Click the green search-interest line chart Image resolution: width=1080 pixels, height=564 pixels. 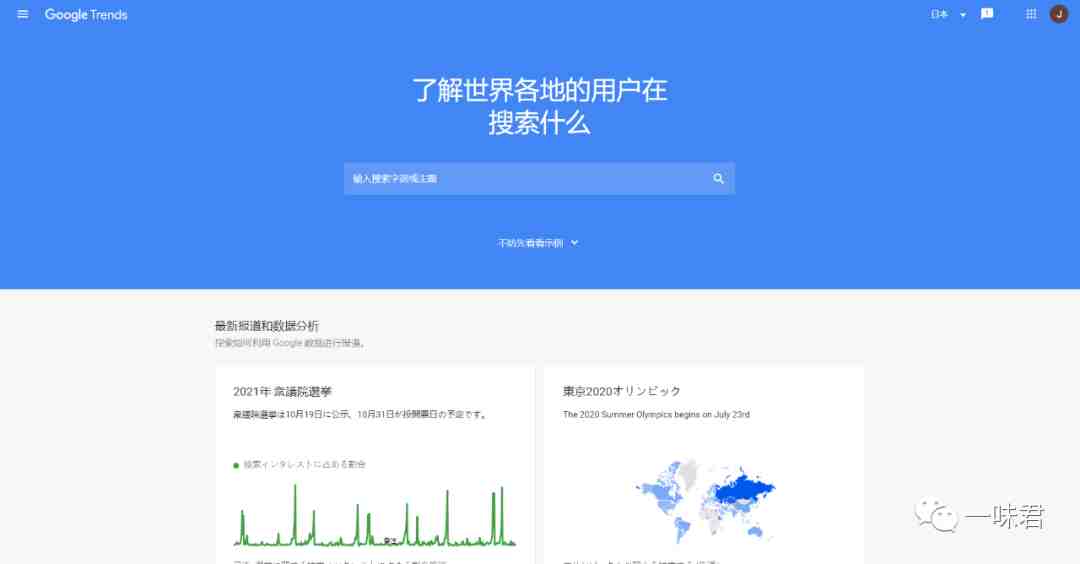coord(375,514)
